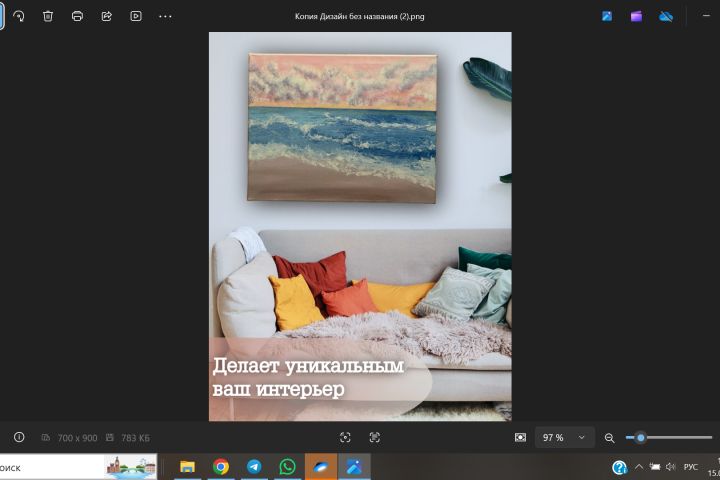Screen dimensions: 720x480
Task: Open the battery status tray icon
Action: (655, 467)
